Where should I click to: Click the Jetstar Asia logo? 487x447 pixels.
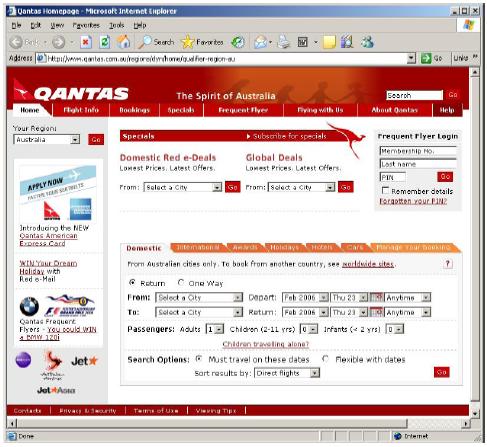[x=56, y=390]
